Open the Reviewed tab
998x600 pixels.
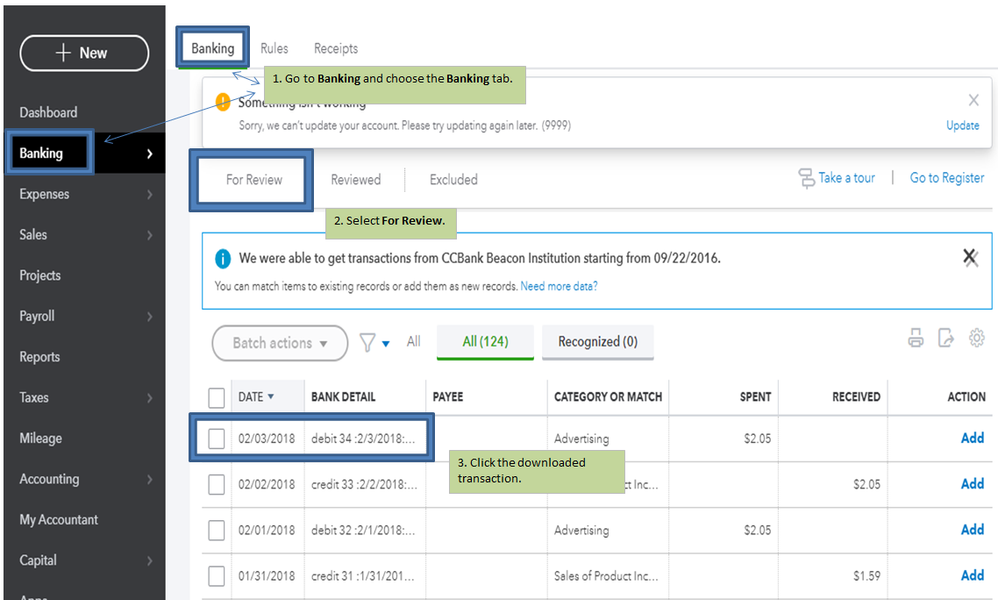(356, 180)
